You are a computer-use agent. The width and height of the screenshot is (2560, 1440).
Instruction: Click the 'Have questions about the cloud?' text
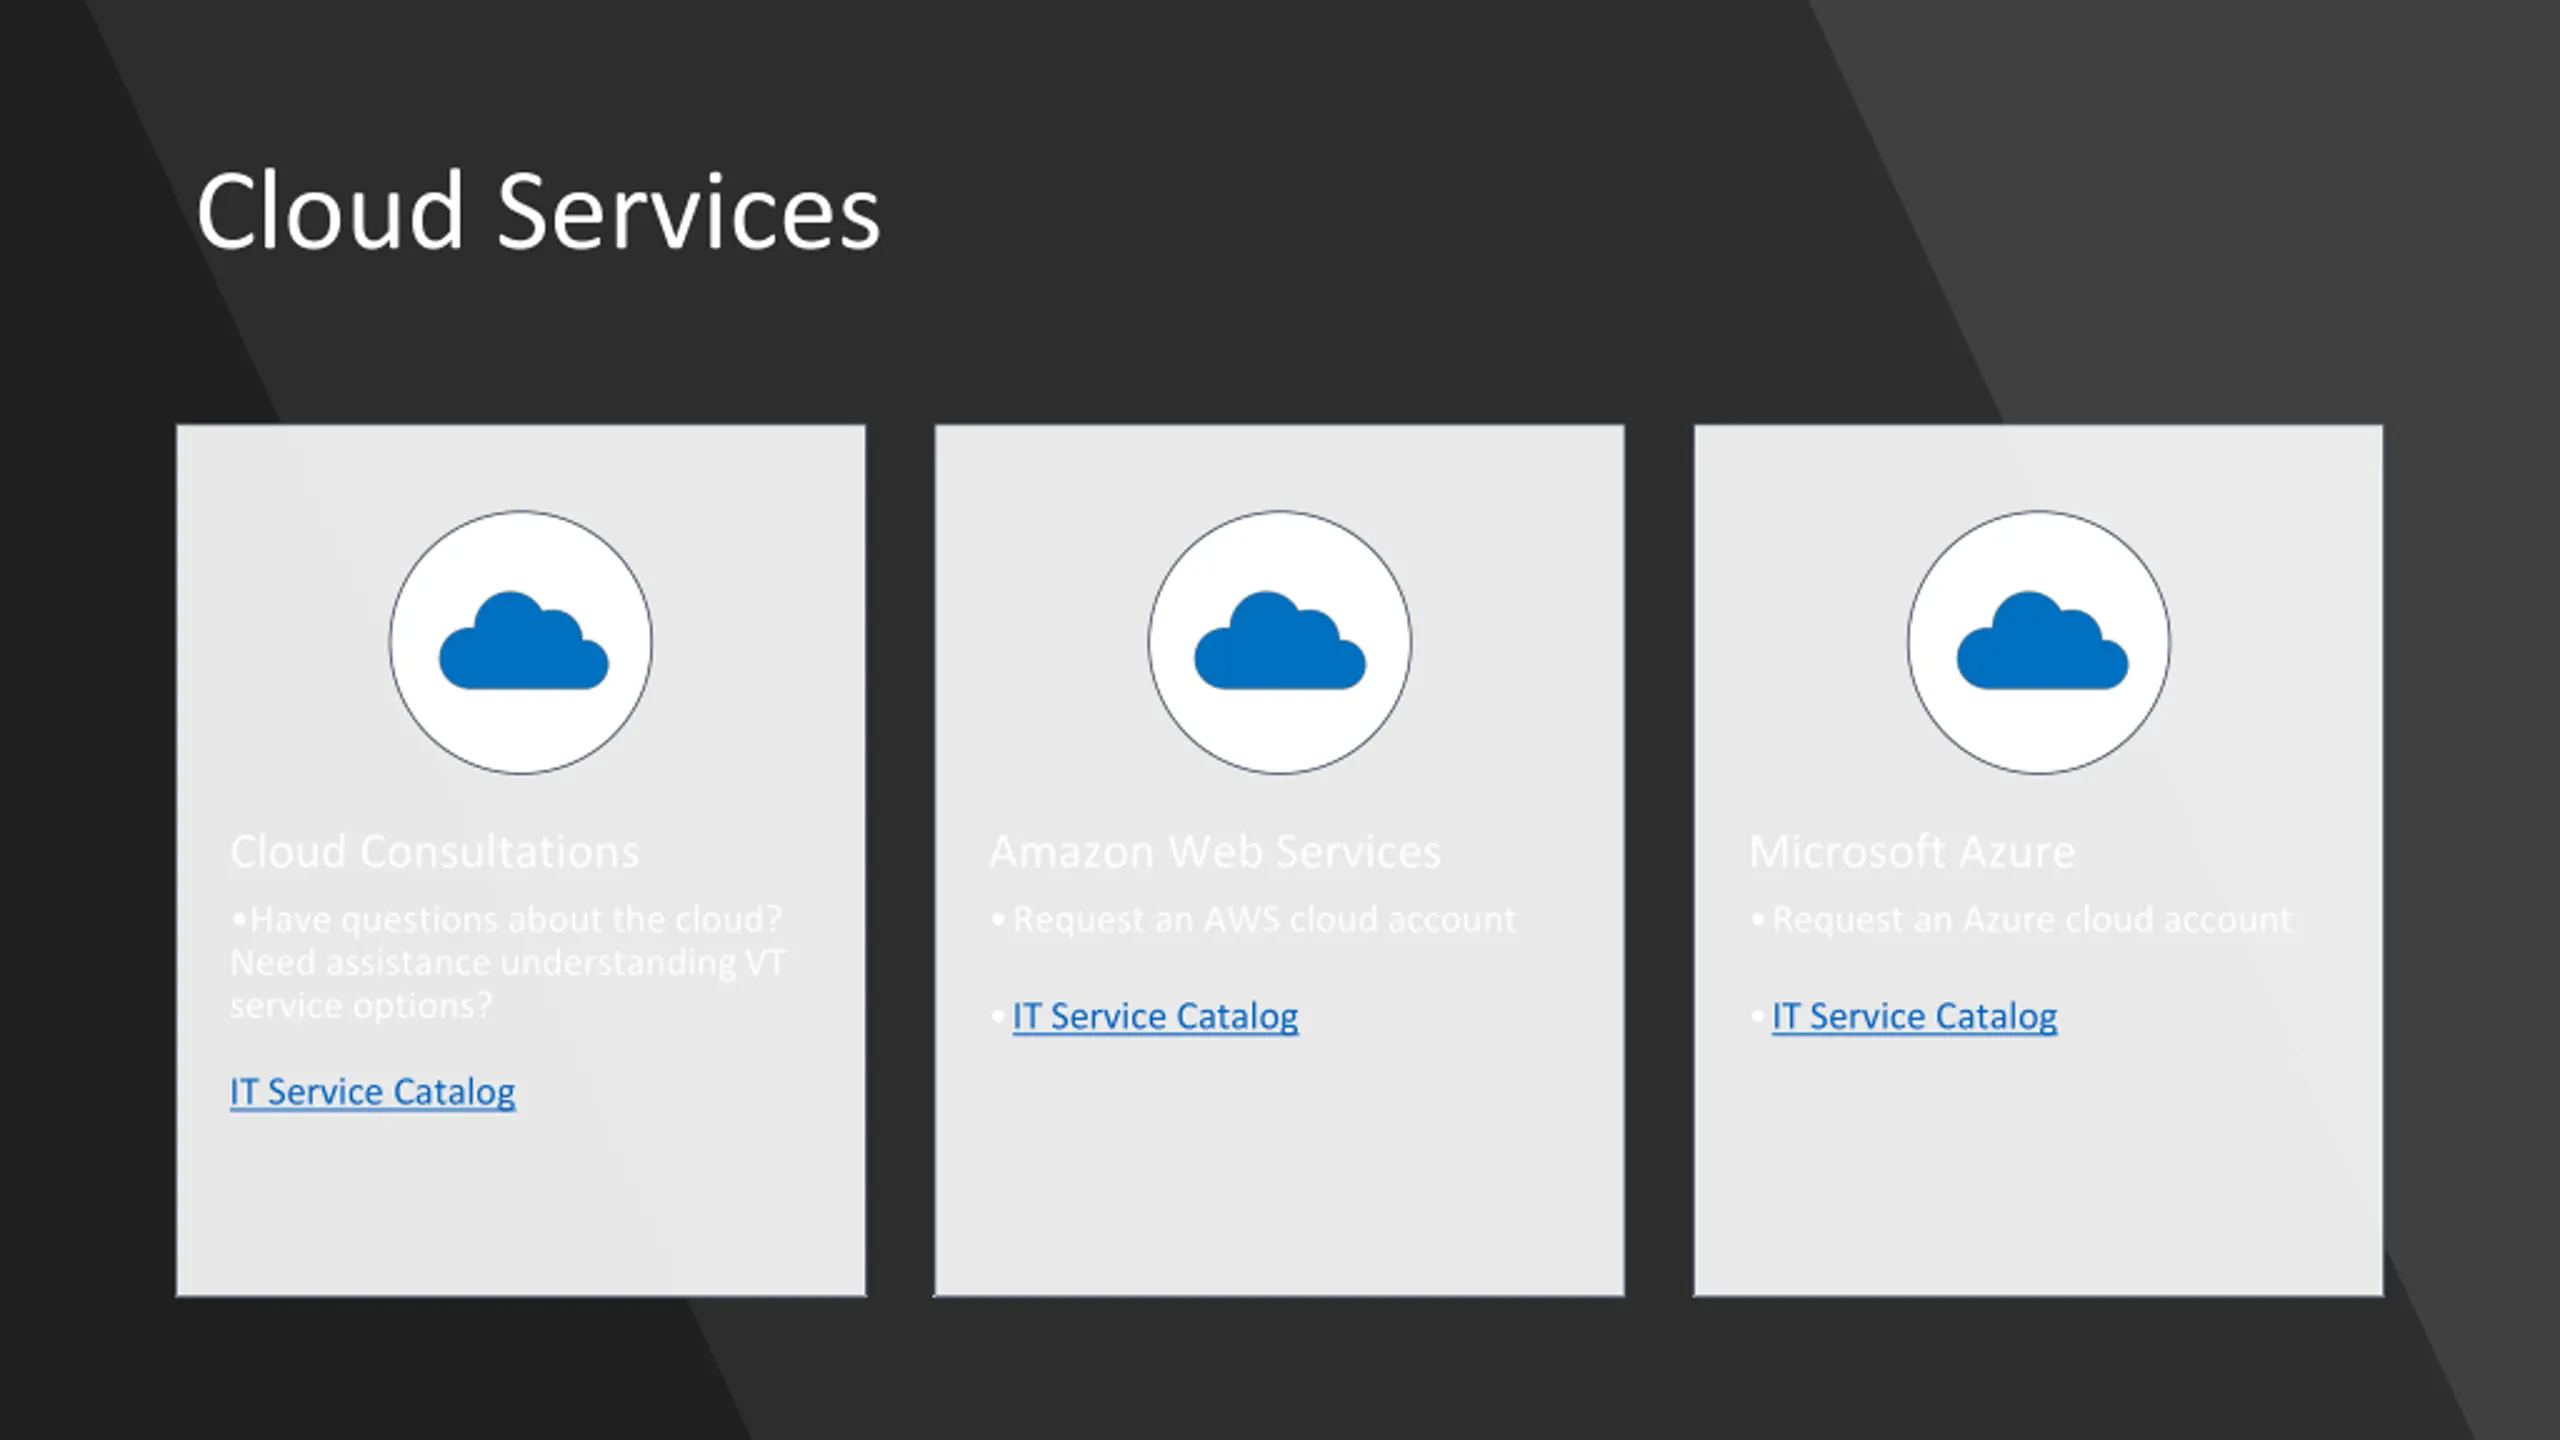coord(516,919)
